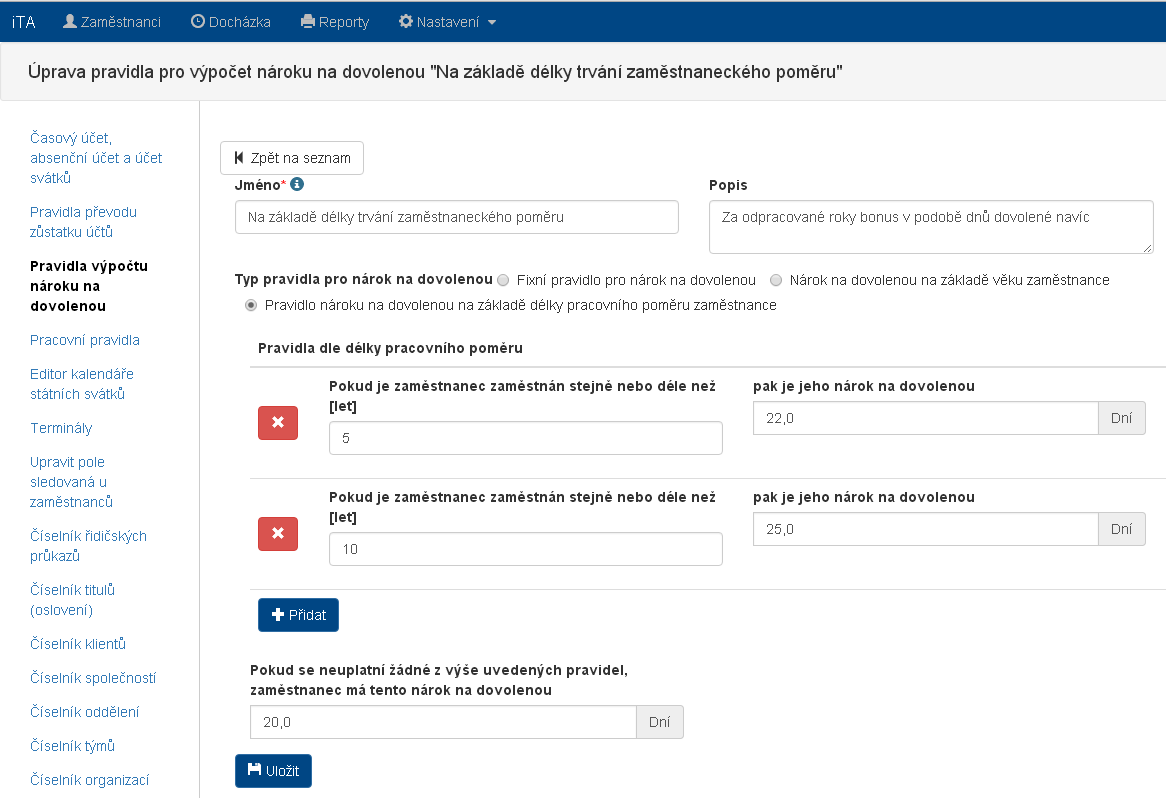Open Zaměstnanci from the top navigation
1166x798 pixels.
click(x=112, y=21)
